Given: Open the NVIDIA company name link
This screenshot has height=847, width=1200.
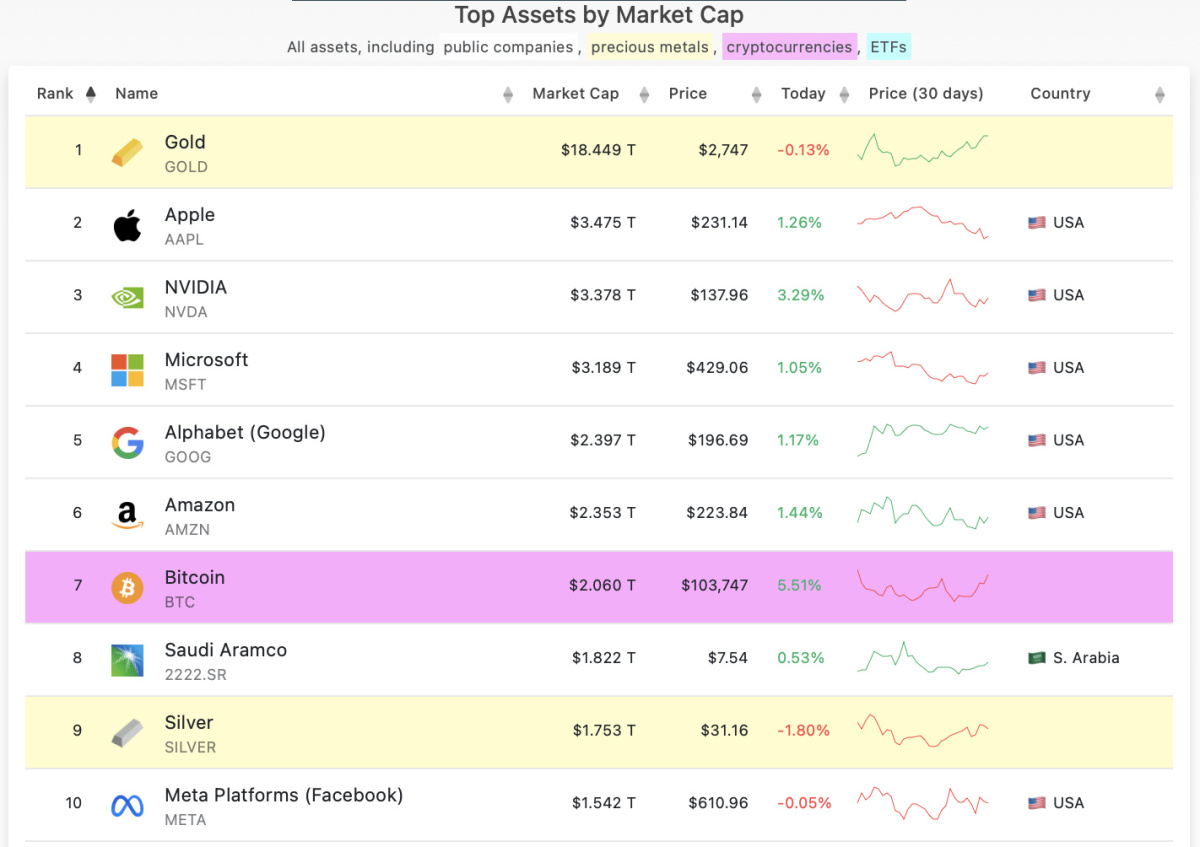Looking at the screenshot, I should pyautogui.click(x=196, y=287).
